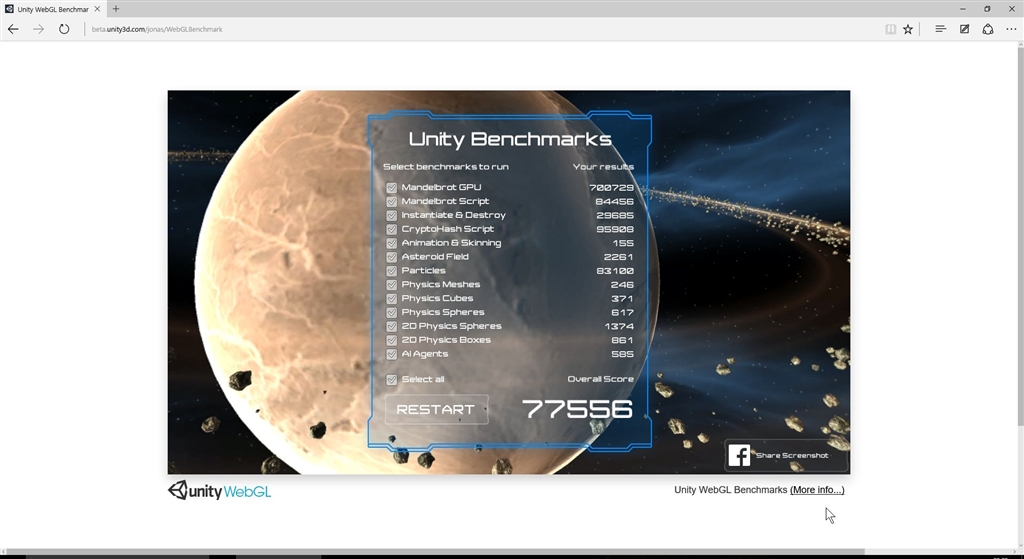Make a web note with pen icon
Viewport: 1024px width, 559px height.
(965, 29)
